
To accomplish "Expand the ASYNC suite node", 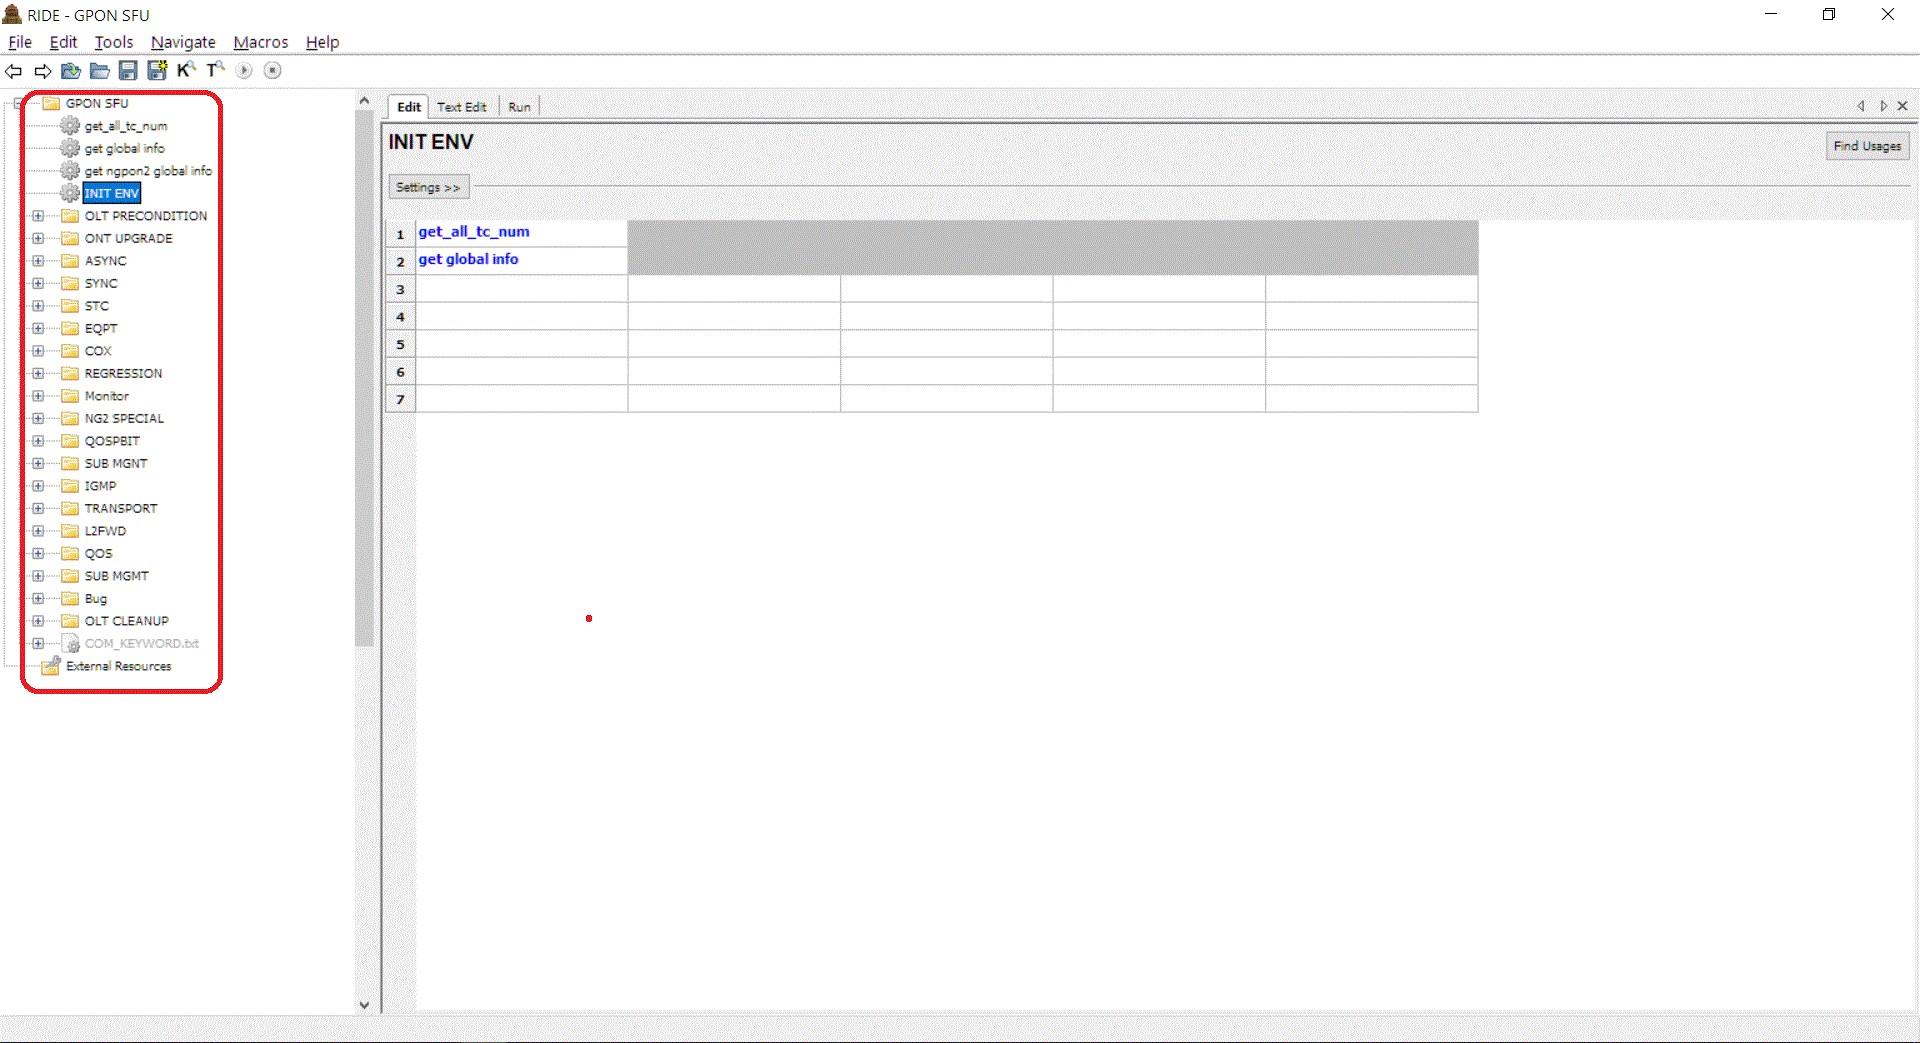I will [x=38, y=261].
